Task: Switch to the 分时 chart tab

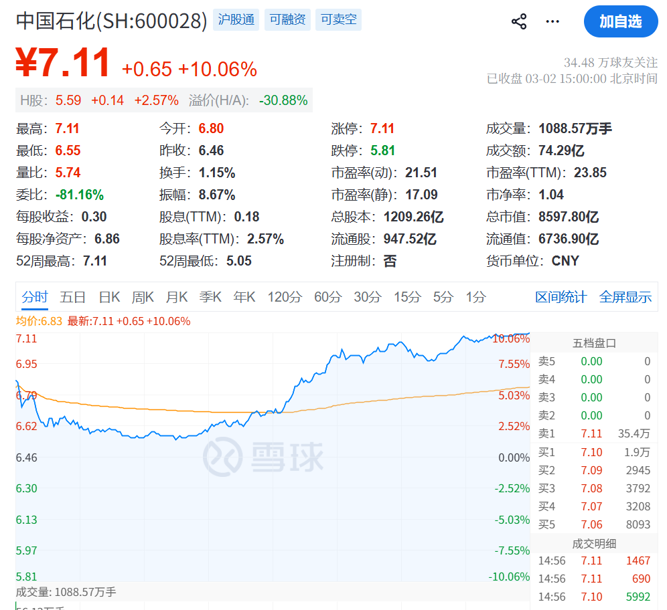Action: click(35, 297)
